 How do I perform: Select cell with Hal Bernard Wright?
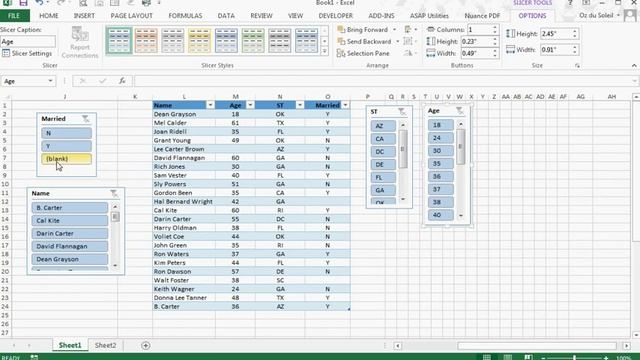pos(184,202)
